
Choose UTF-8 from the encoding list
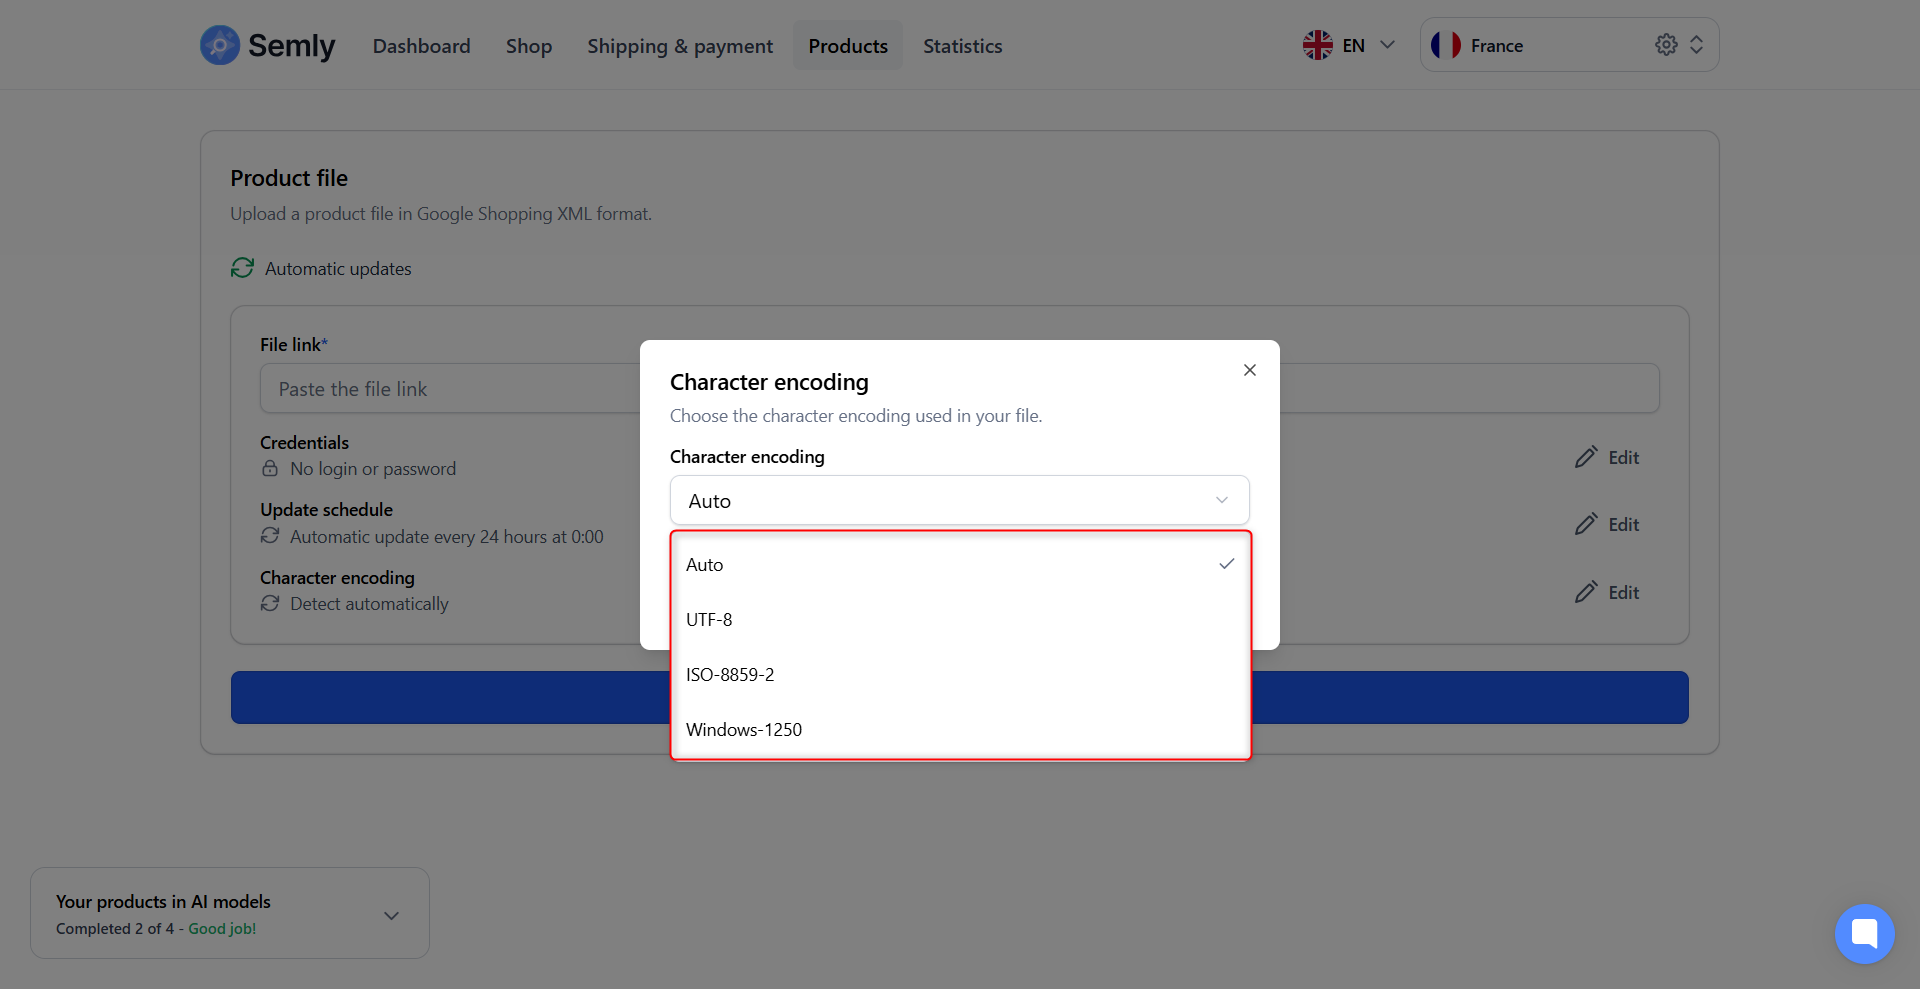tap(960, 619)
